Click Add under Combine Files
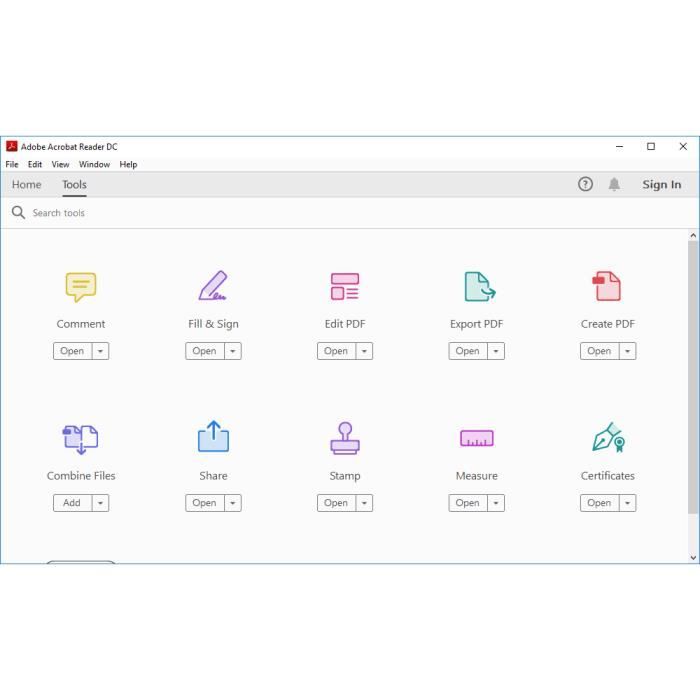Viewport: 700px width, 700px height. pos(72,503)
